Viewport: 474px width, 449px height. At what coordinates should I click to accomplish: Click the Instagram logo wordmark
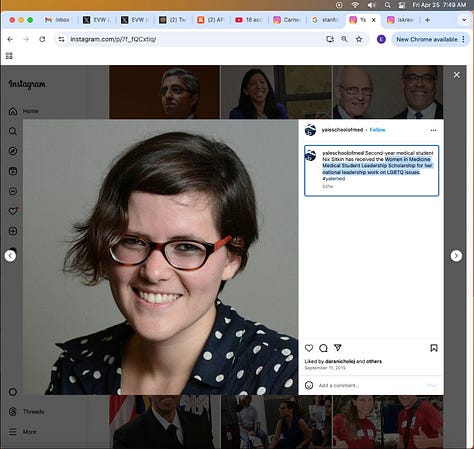tap(27, 84)
